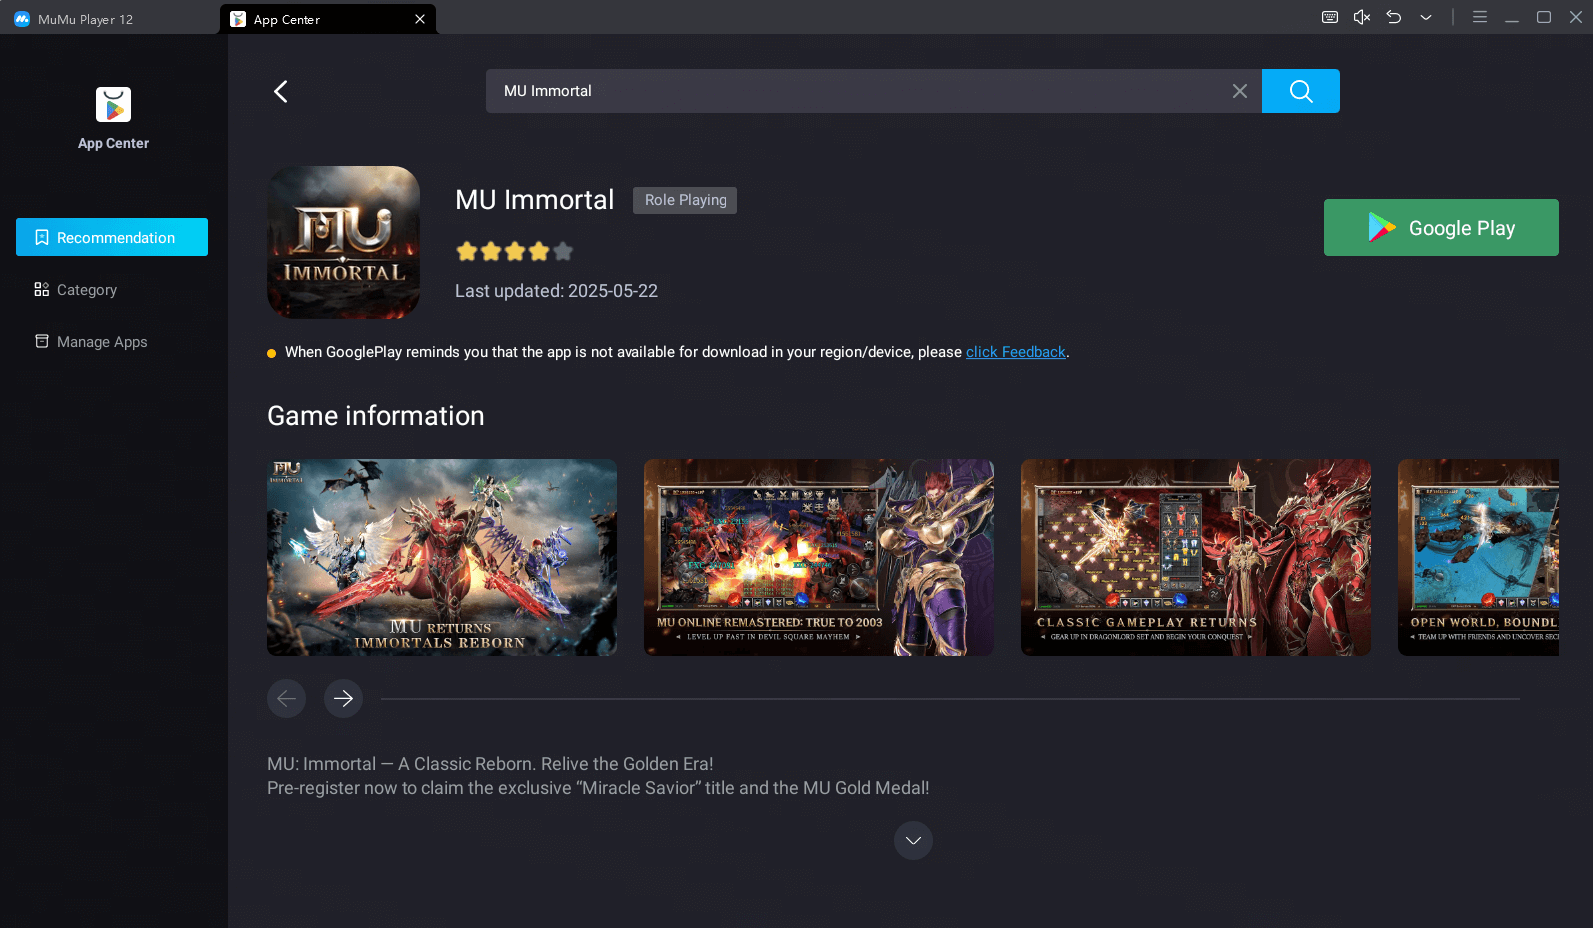Show previous screenshots with left arrow
Viewport: 1593px width, 928px height.
286,698
